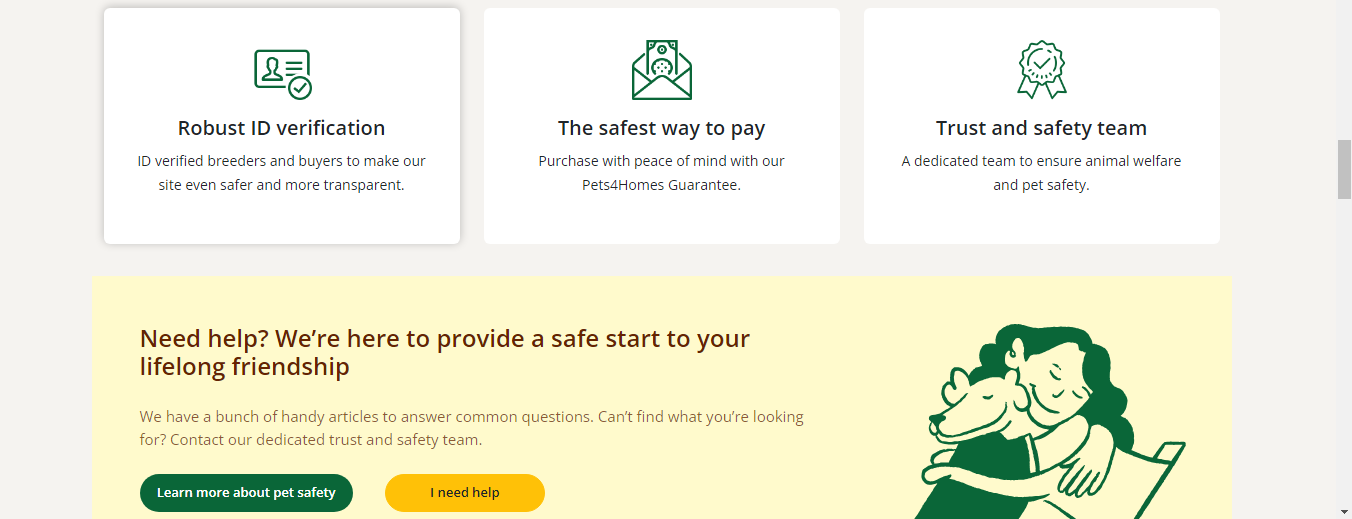This screenshot has height=519, width=1352.
Task: Click the vertical scrollbar thumb
Action: coord(1344,170)
